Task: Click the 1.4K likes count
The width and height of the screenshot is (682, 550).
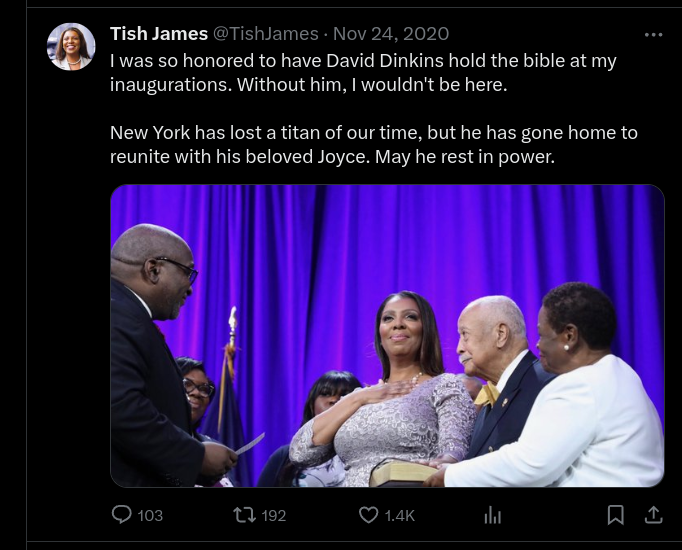Action: pyautogui.click(x=399, y=515)
